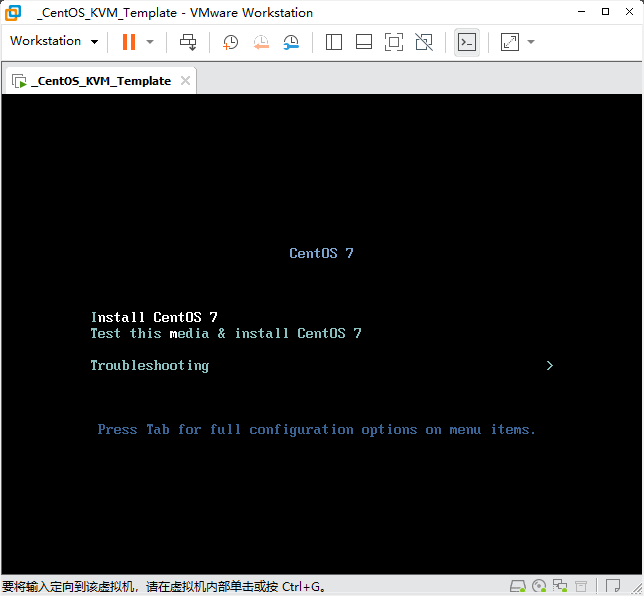This screenshot has height=596, width=644.
Task: Toggle the thumbnail bar view
Action: pyautogui.click(x=363, y=42)
